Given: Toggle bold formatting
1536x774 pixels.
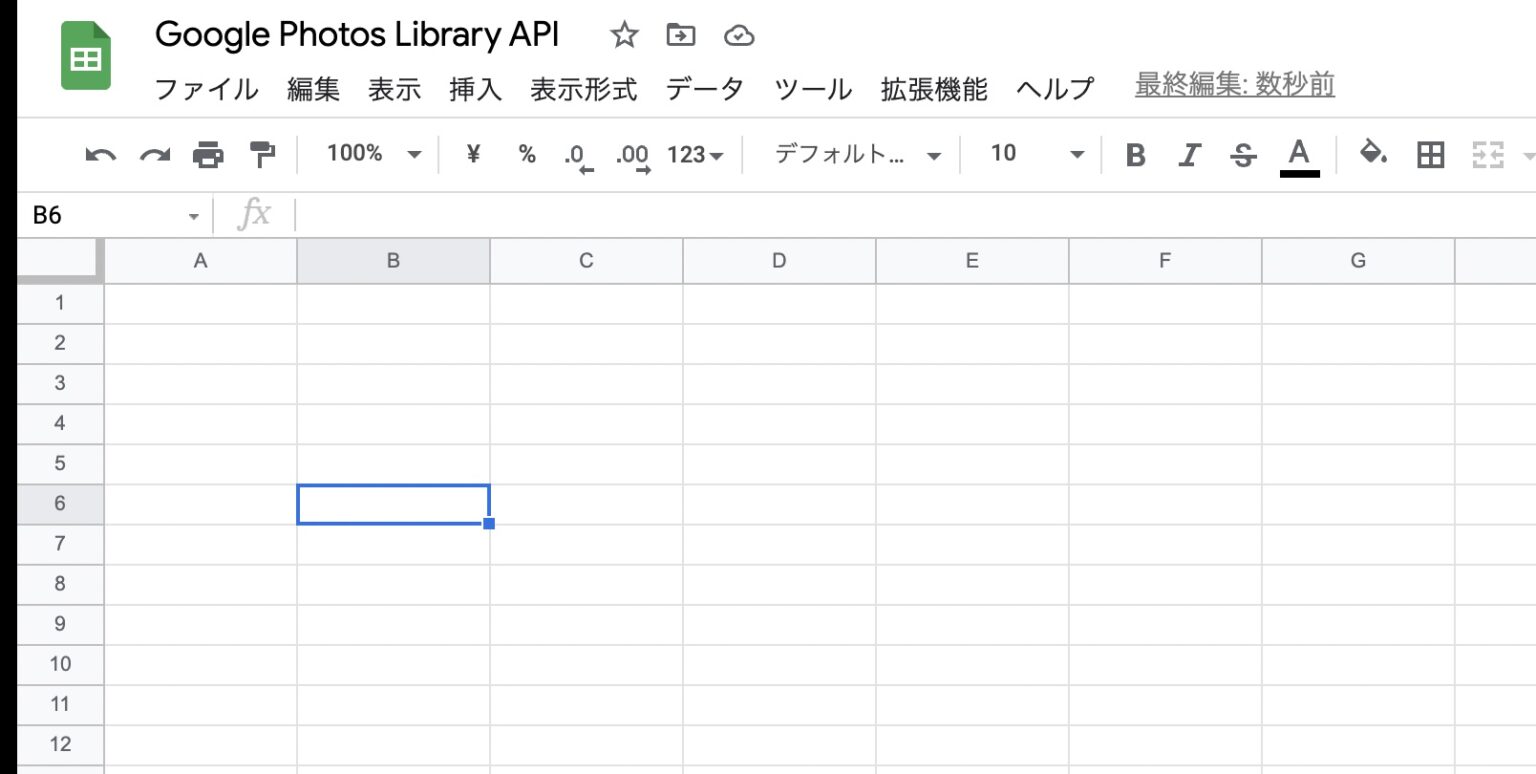Looking at the screenshot, I should click(1135, 155).
